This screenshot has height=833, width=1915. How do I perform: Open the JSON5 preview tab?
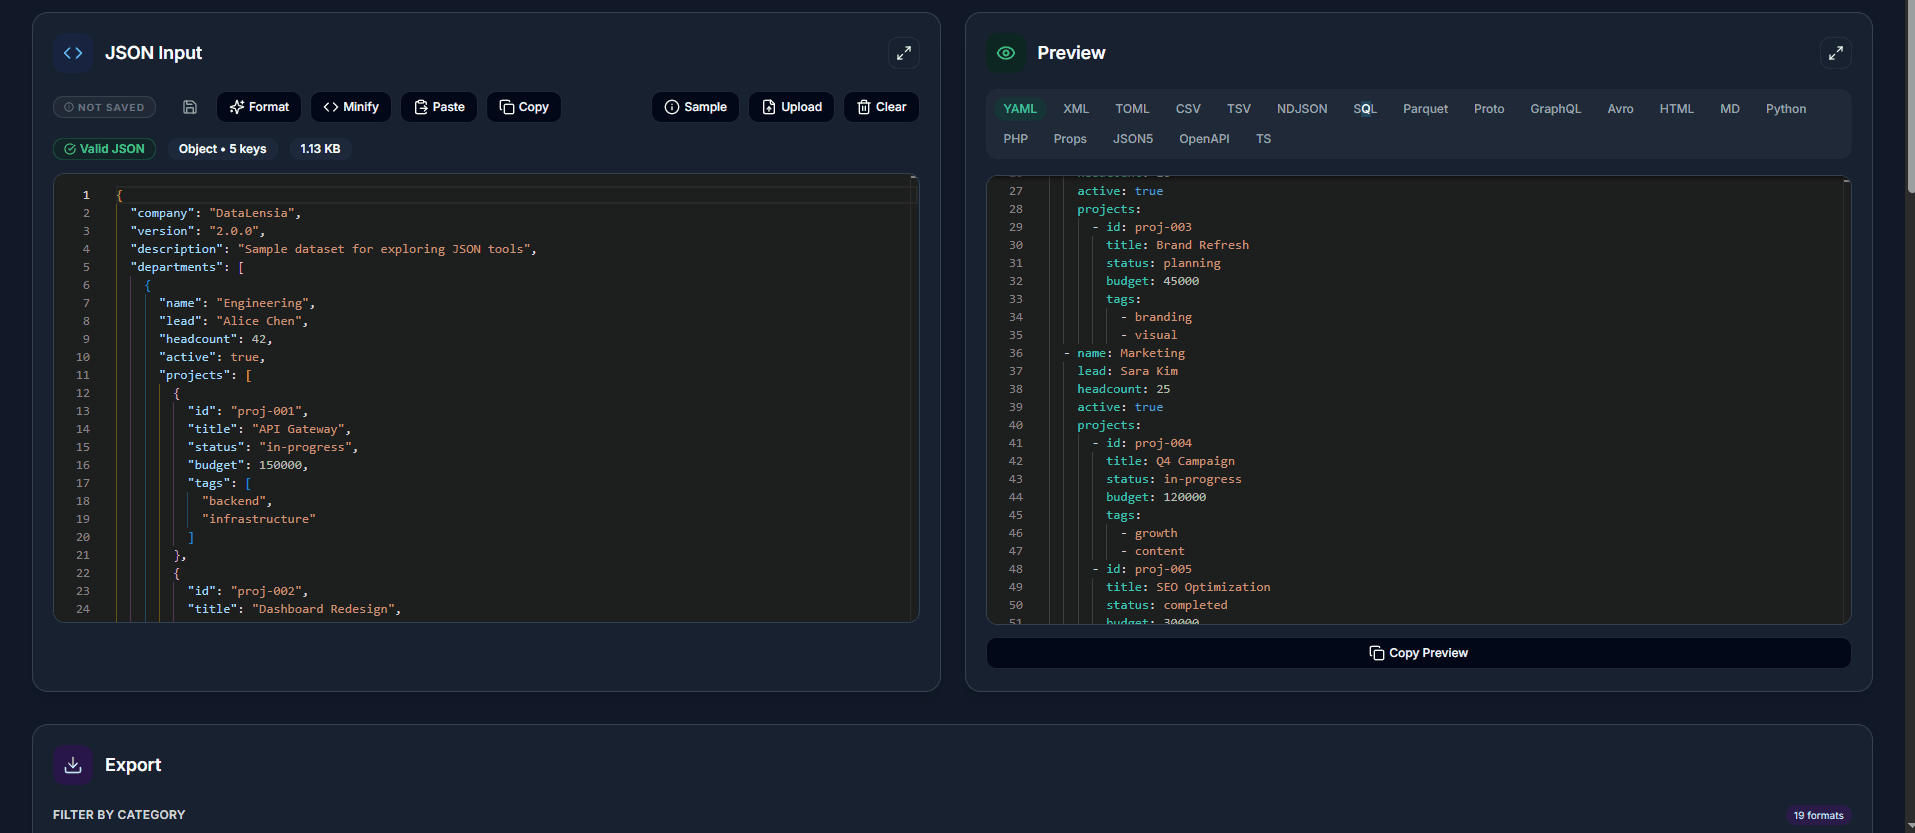(x=1133, y=139)
